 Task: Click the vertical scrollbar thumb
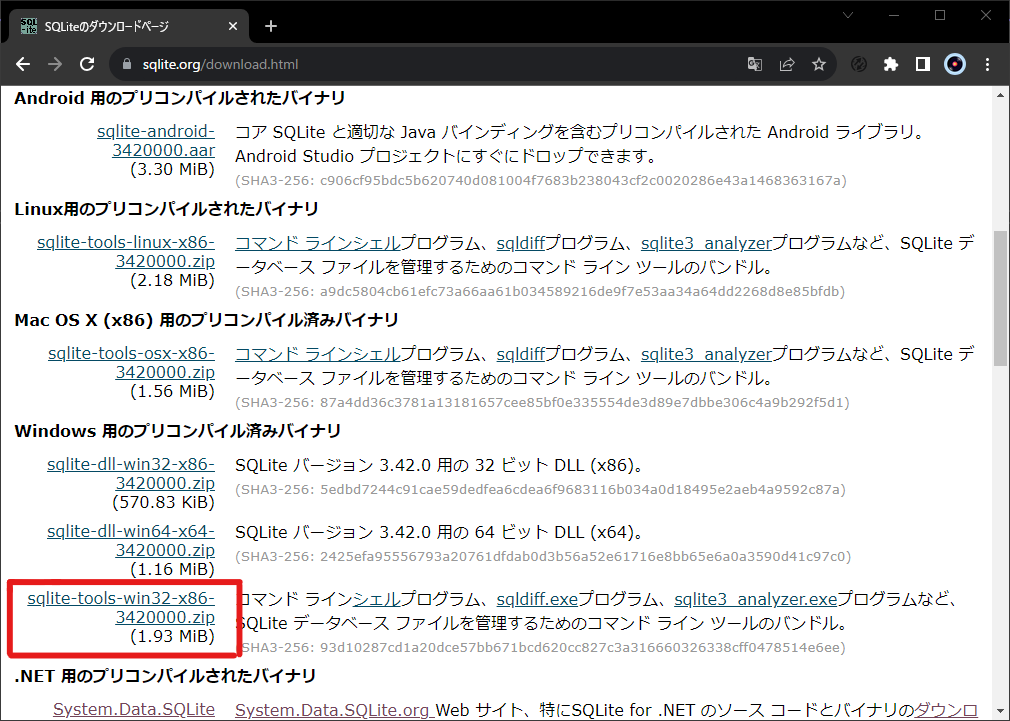1000,298
